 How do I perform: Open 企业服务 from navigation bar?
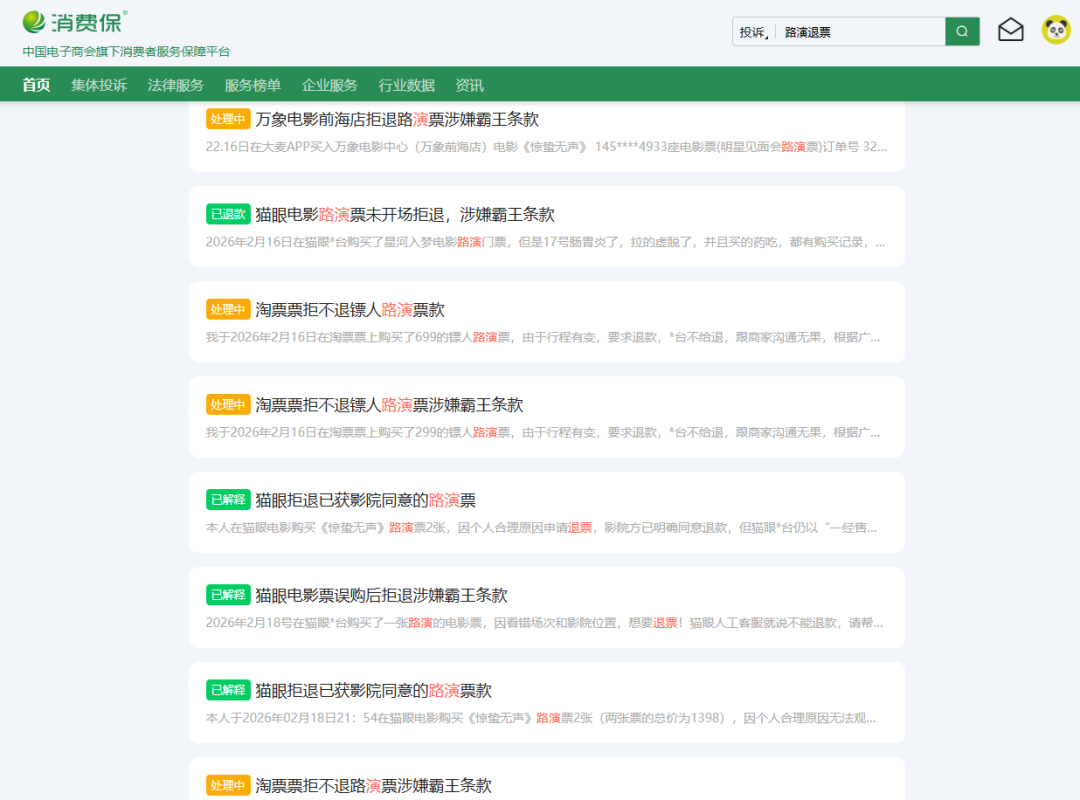[330, 85]
